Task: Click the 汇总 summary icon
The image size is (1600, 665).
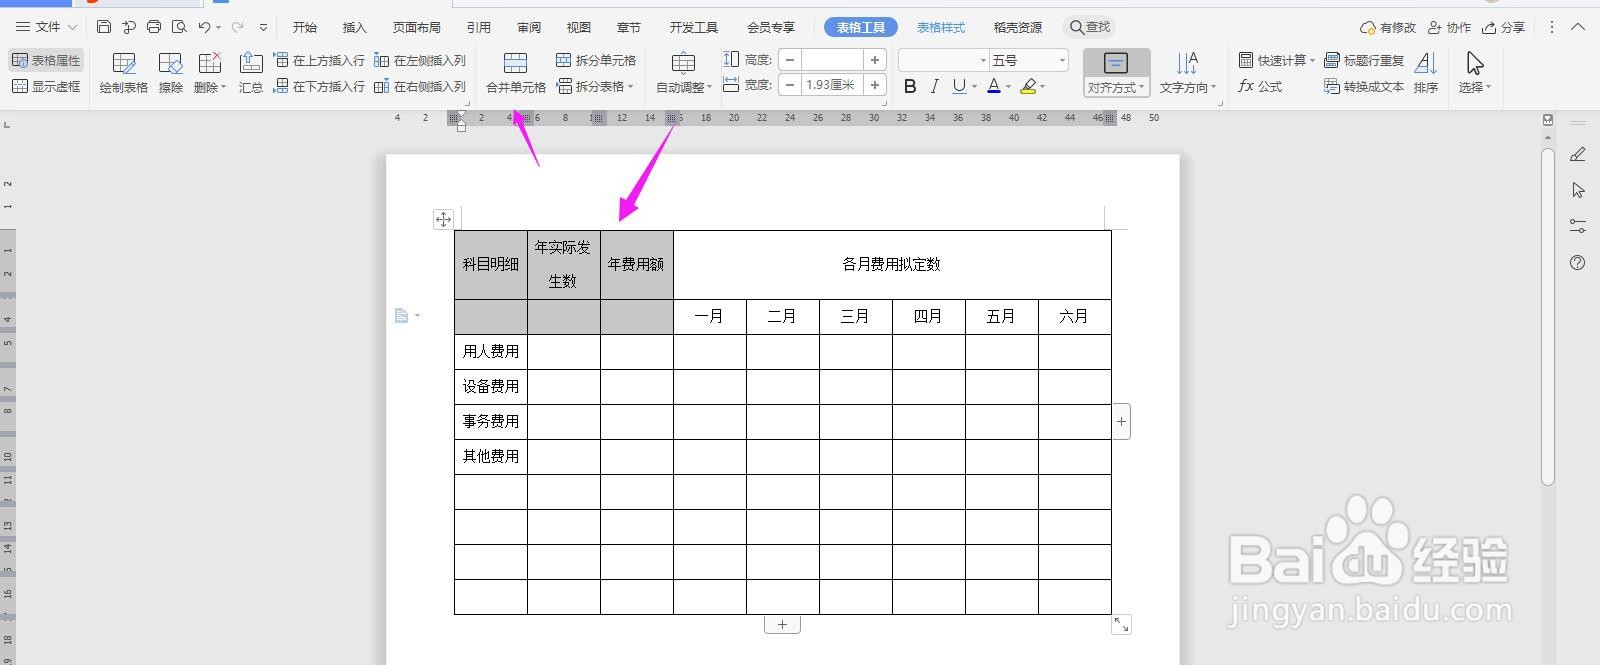Action: (x=251, y=73)
